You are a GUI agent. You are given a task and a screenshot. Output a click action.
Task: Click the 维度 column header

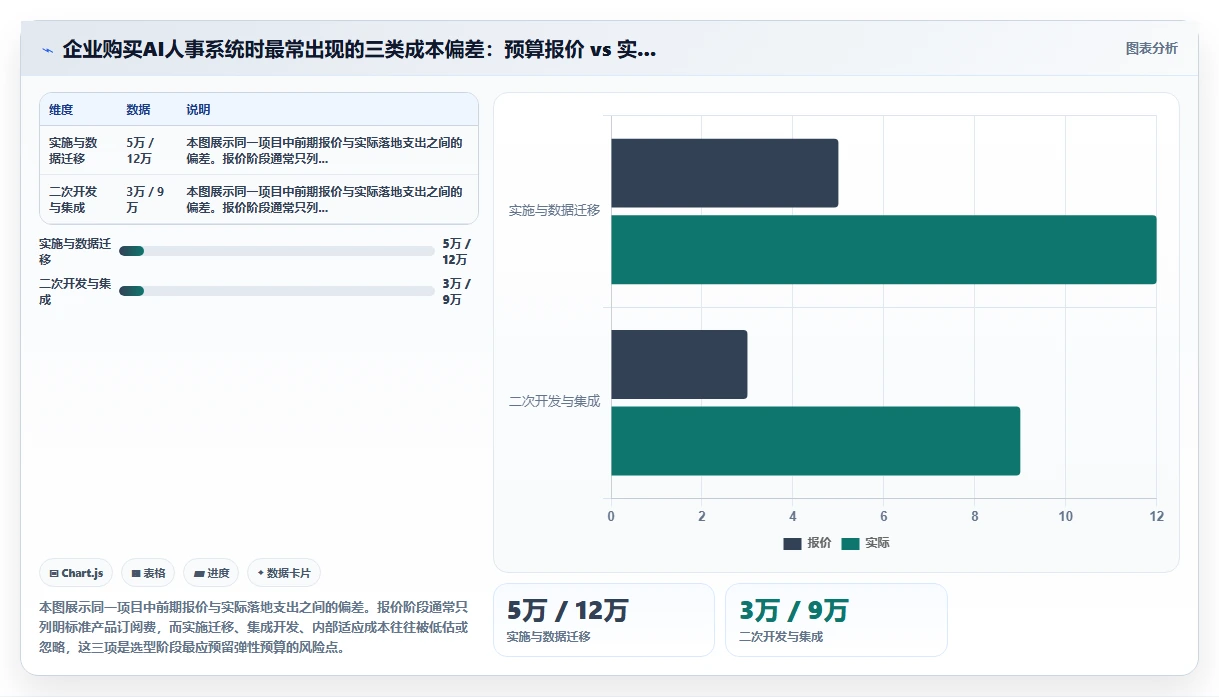coord(61,110)
